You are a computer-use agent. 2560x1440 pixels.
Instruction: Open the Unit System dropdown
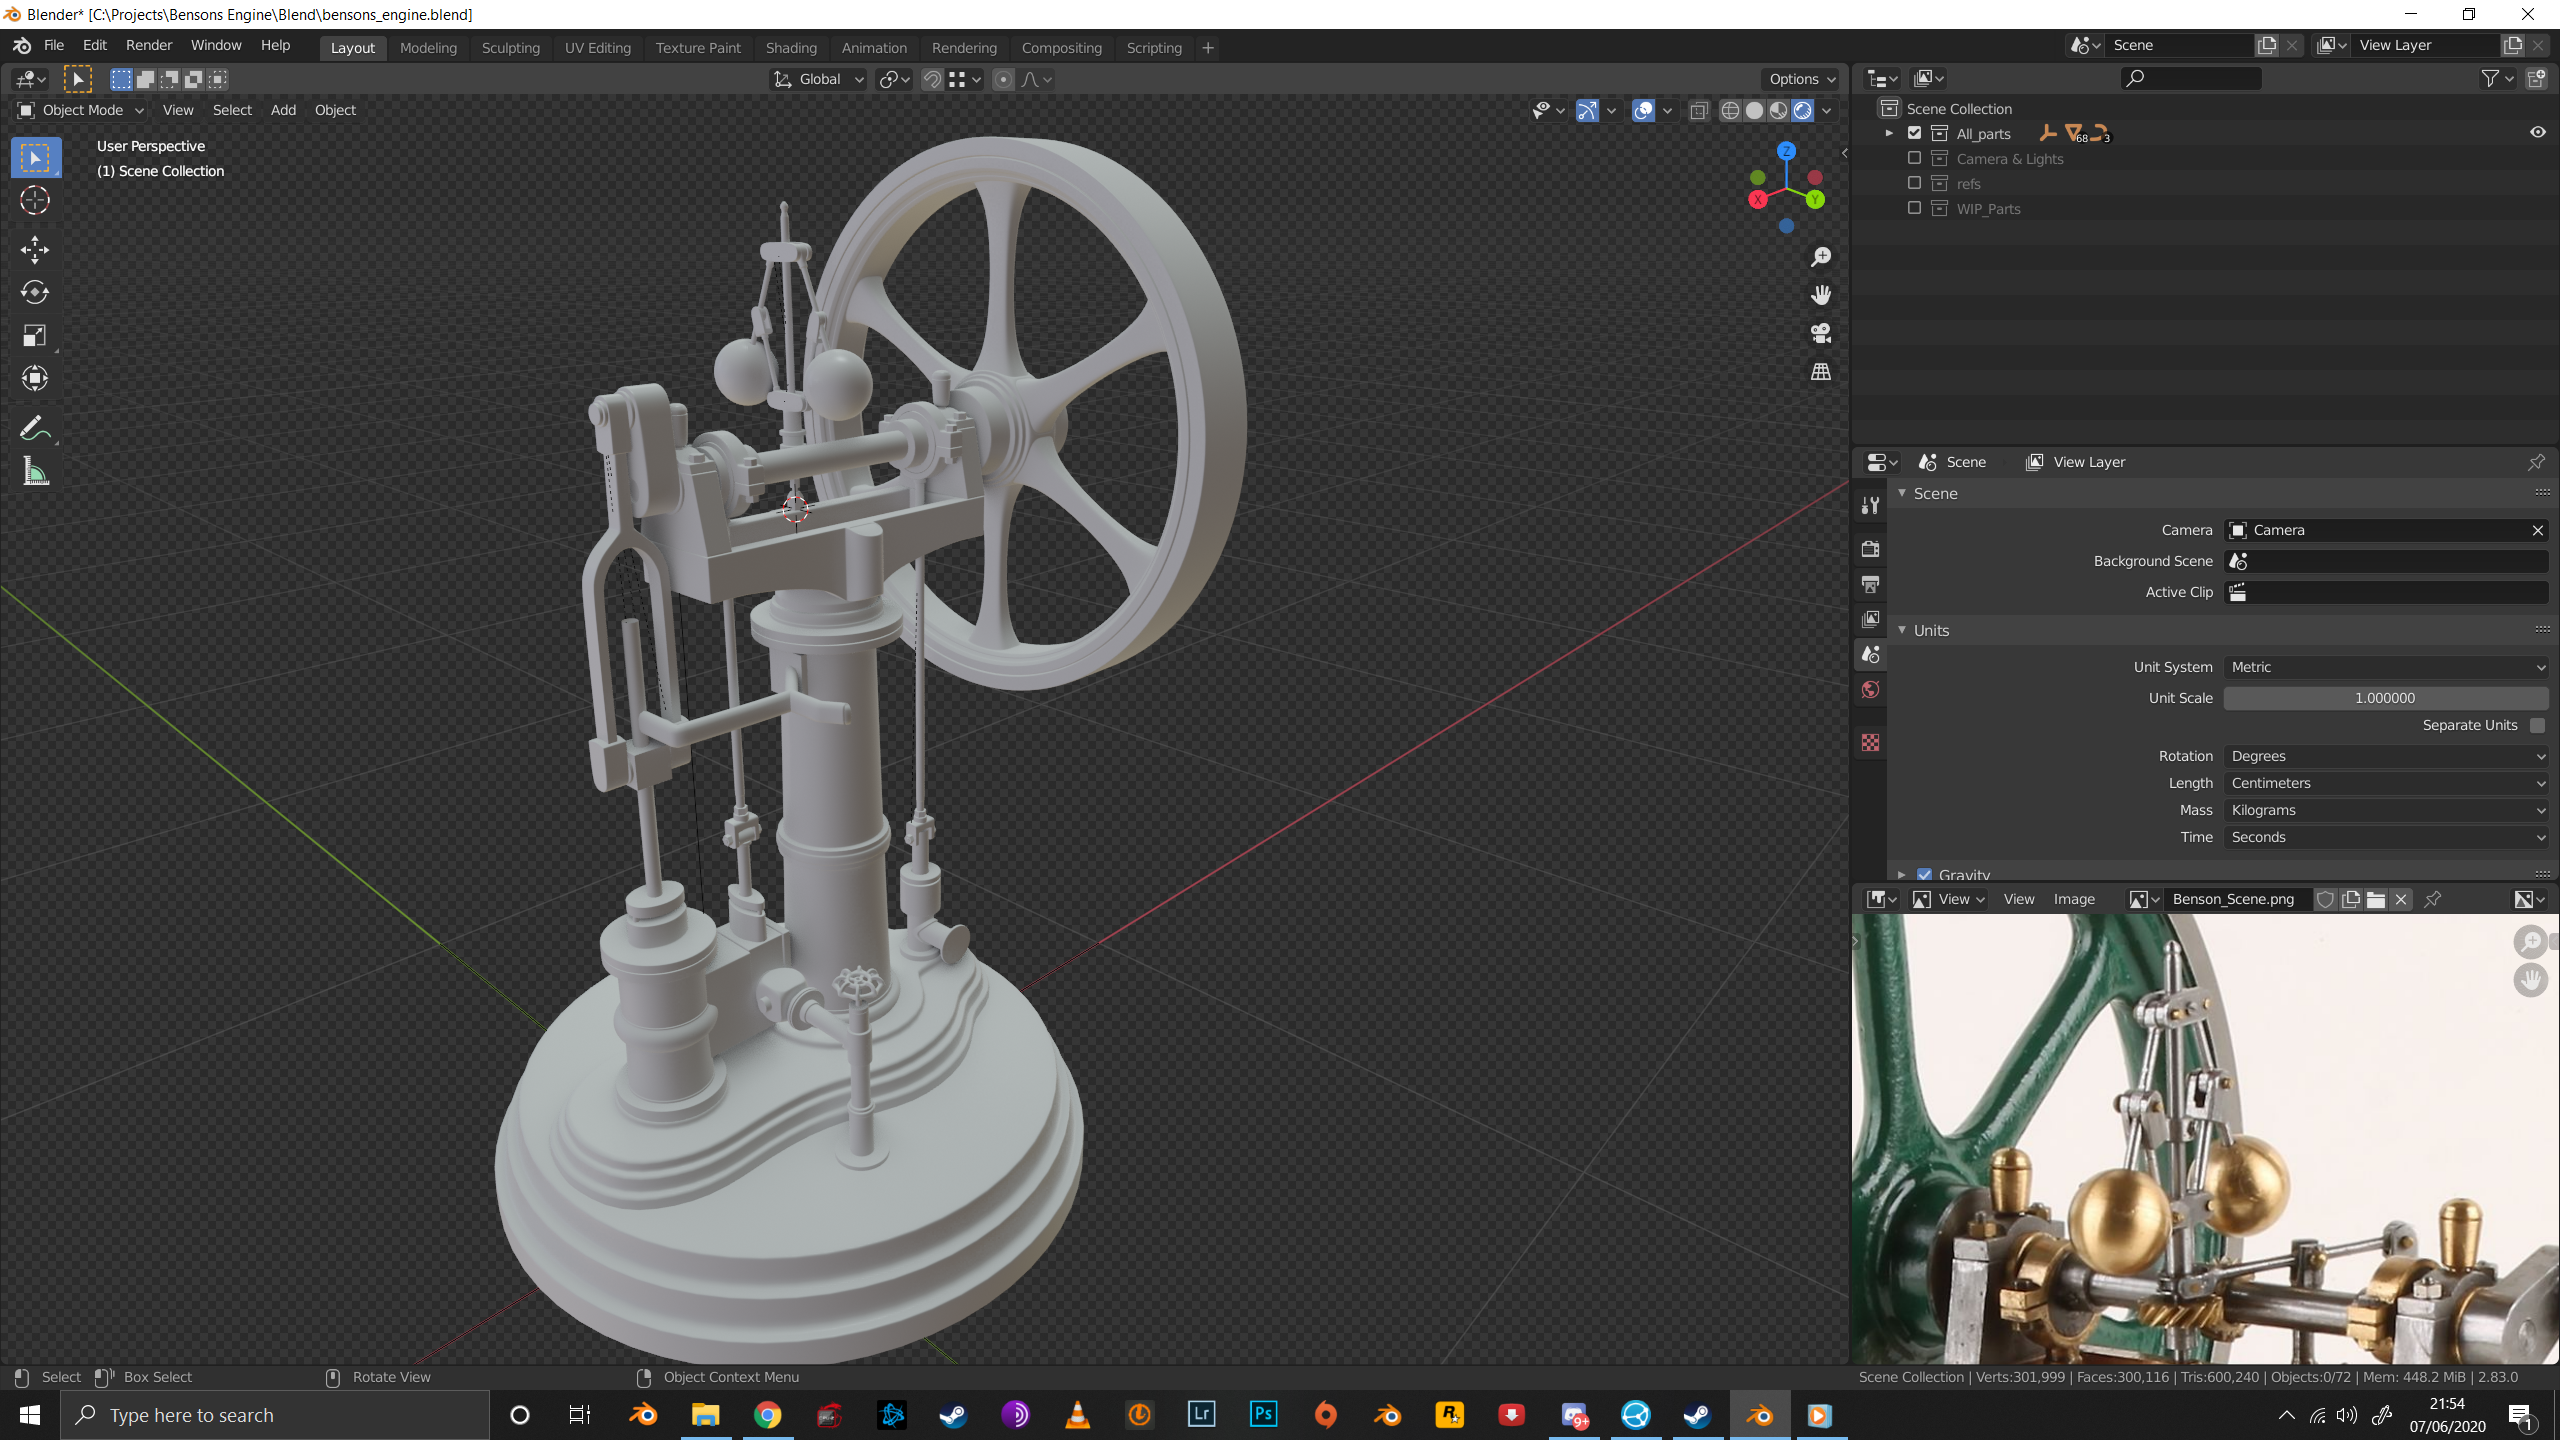(2385, 667)
